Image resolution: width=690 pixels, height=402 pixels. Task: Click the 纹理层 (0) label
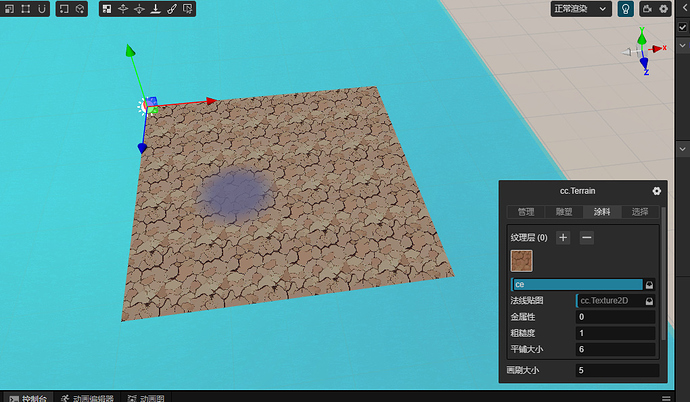click(529, 238)
